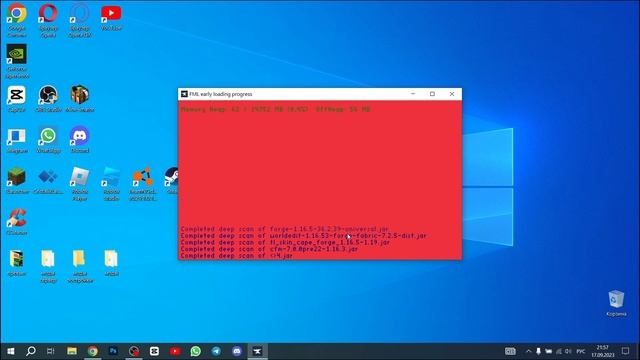Close the FML early loading progress window
Viewport: 640px width, 360px height.
coord(452,94)
